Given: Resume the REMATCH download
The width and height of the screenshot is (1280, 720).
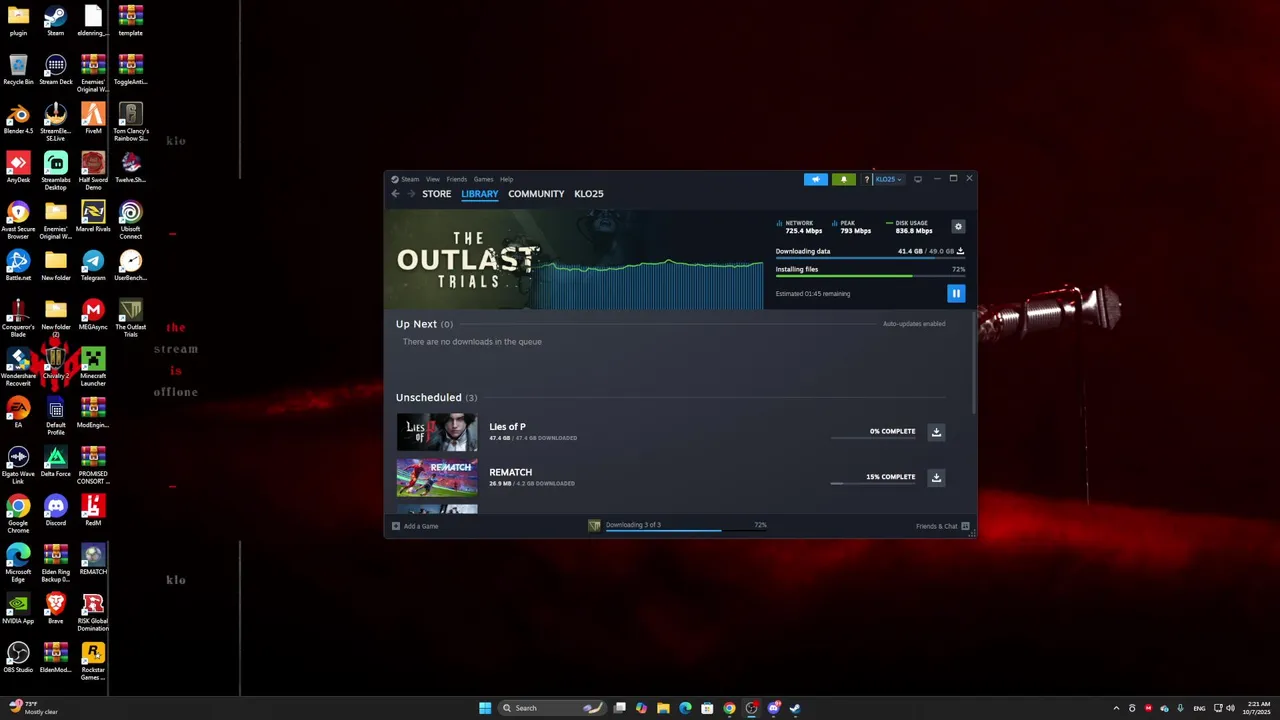Looking at the screenshot, I should 936,477.
